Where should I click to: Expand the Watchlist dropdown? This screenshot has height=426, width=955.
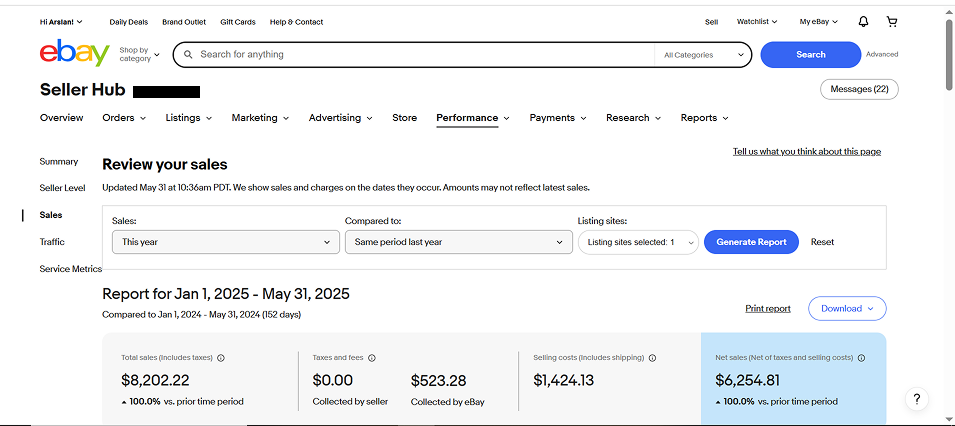(756, 22)
